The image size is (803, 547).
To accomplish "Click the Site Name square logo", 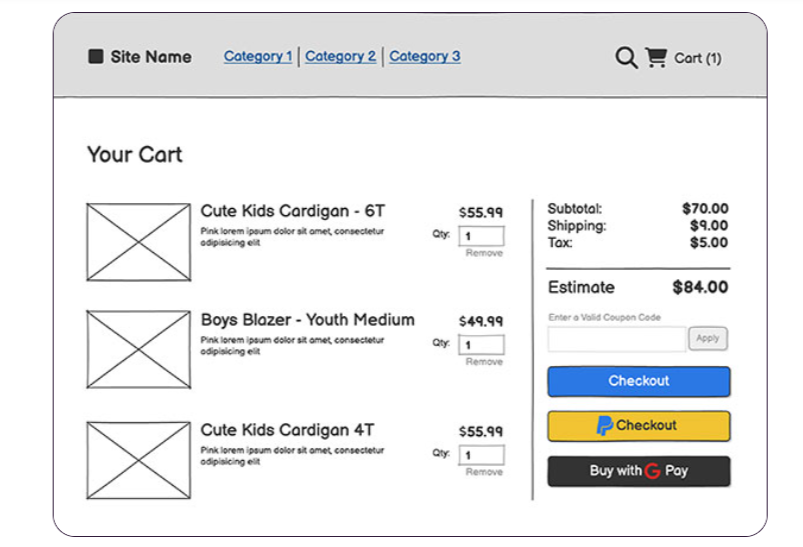I will point(96,57).
